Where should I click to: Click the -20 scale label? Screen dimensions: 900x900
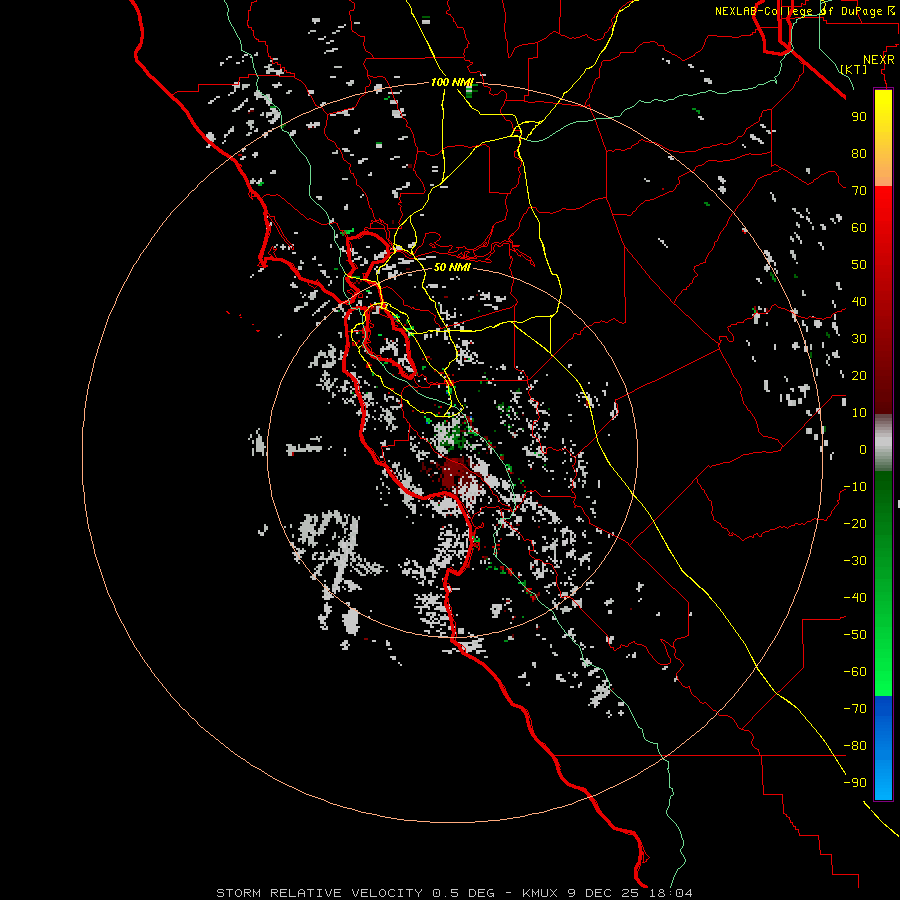[x=855, y=523]
